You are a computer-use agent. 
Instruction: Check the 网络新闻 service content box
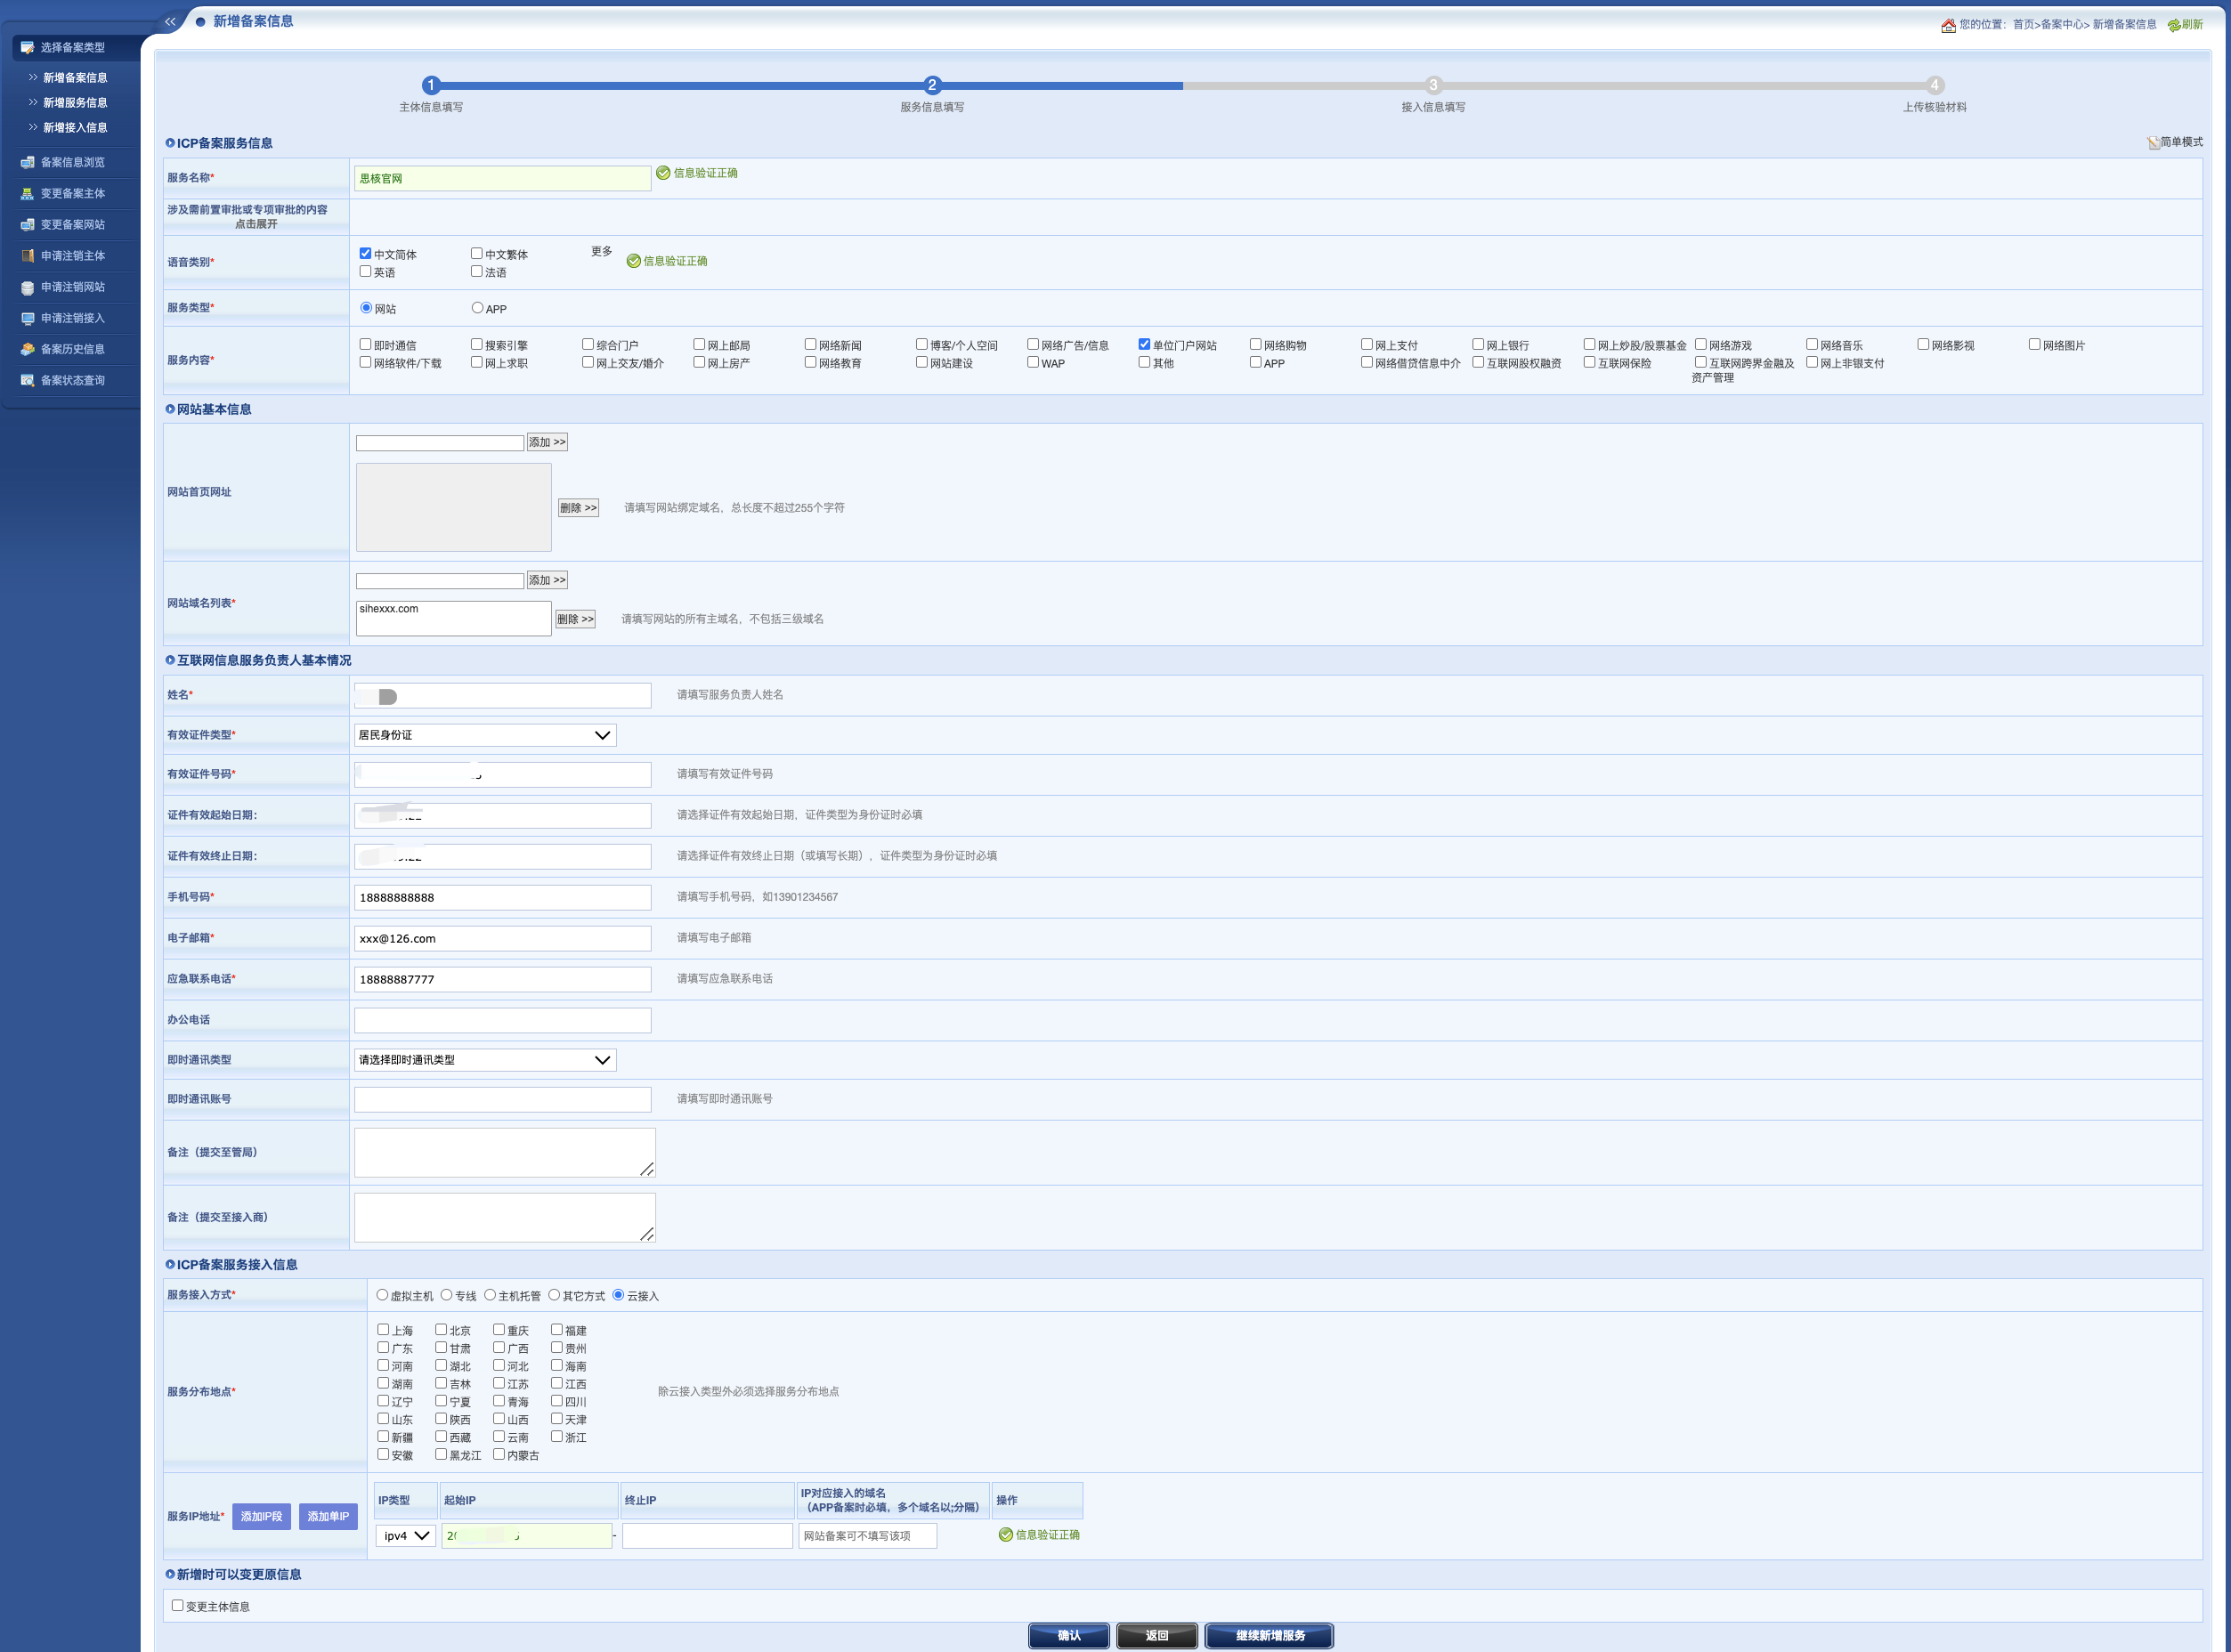pyautogui.click(x=811, y=345)
